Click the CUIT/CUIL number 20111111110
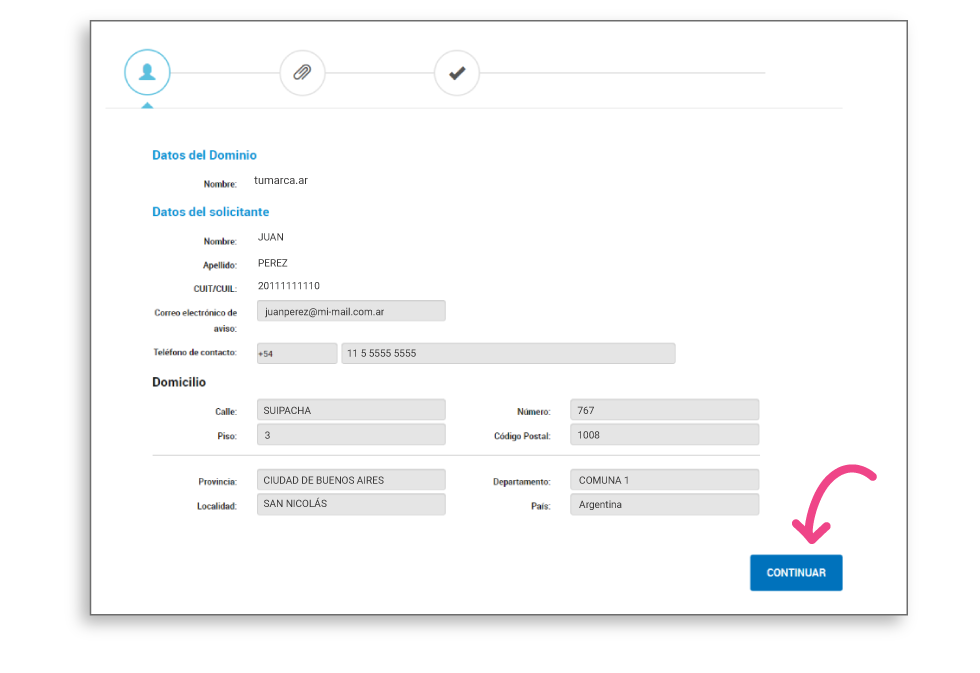 [x=289, y=286]
